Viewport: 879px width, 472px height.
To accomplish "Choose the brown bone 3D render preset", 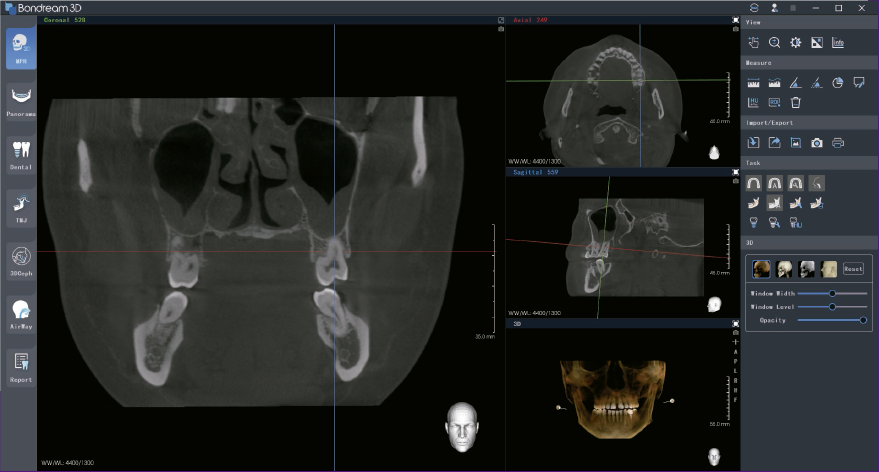I will click(x=761, y=269).
